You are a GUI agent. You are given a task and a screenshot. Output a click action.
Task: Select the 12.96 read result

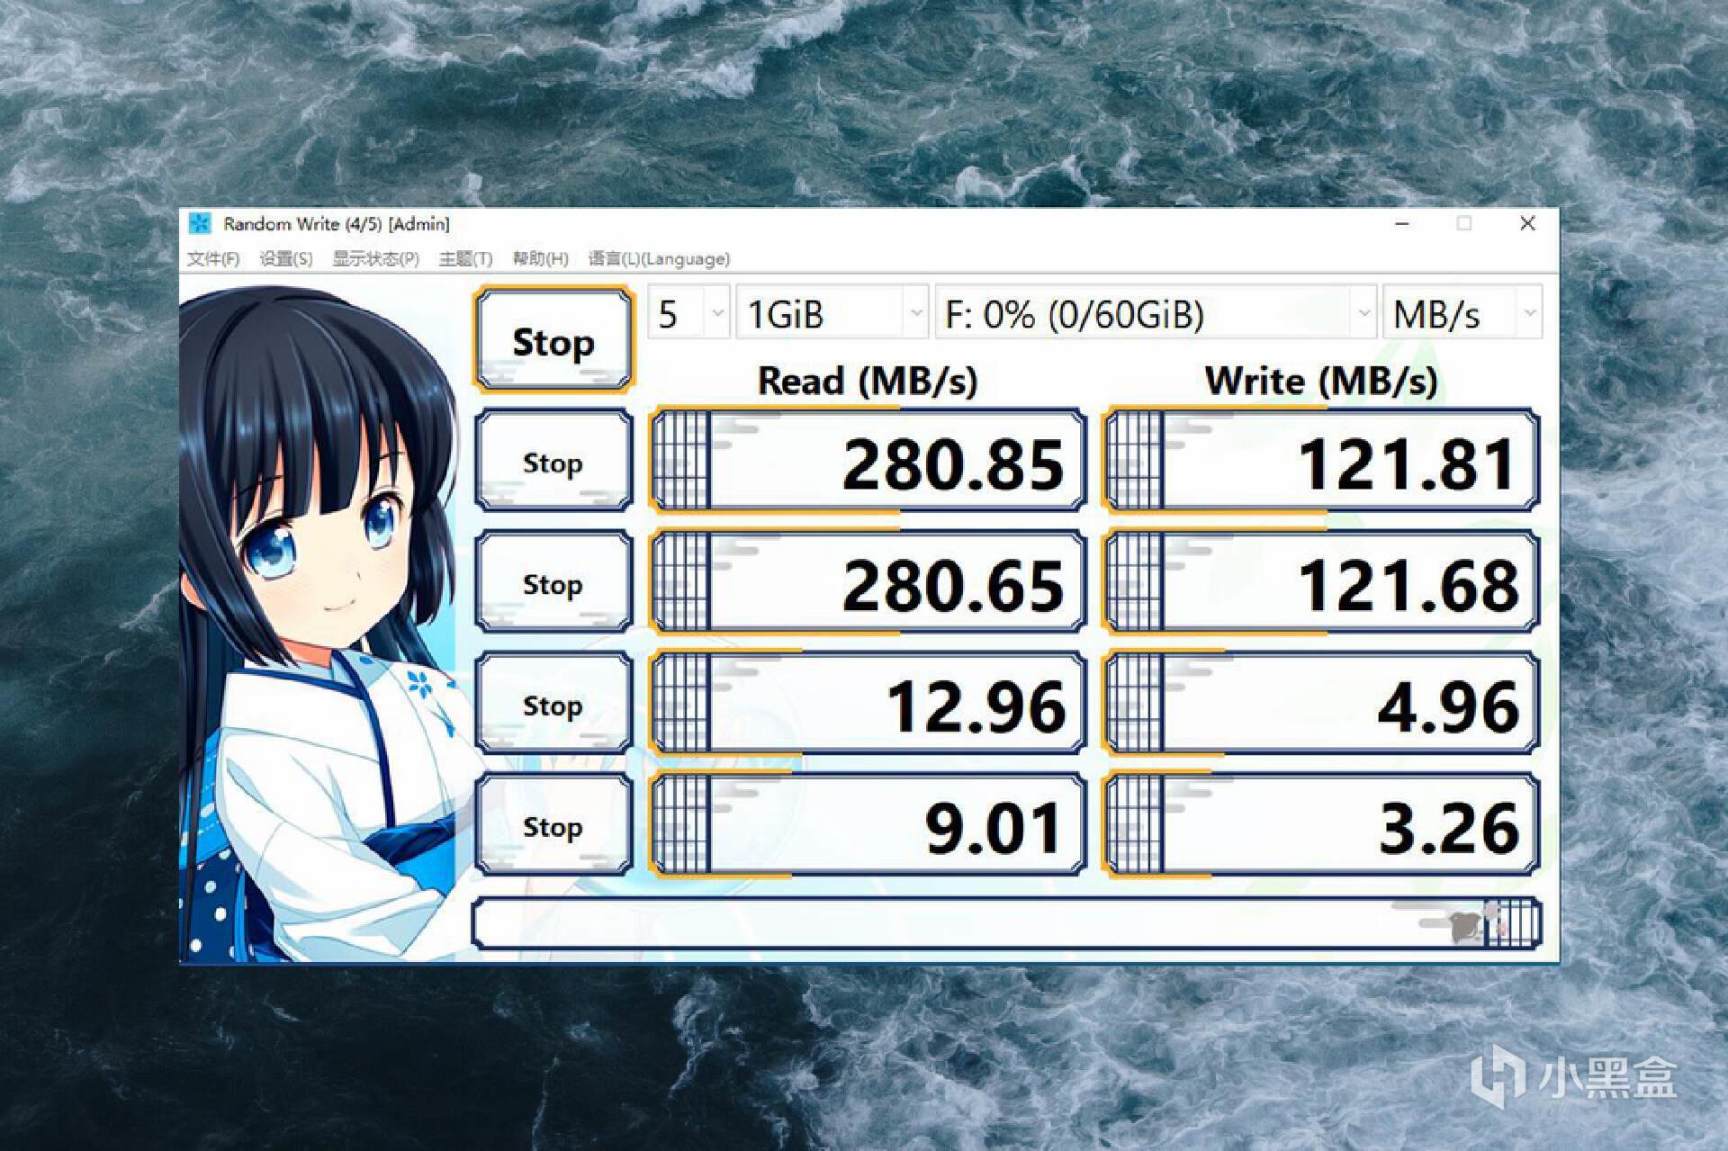click(867, 703)
